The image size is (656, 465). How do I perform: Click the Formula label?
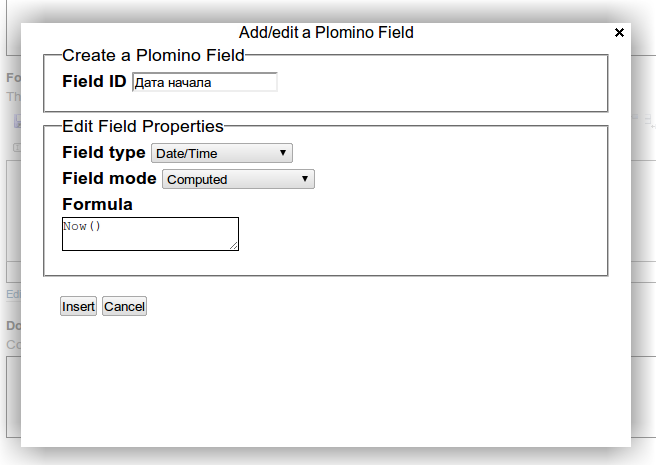point(97,204)
